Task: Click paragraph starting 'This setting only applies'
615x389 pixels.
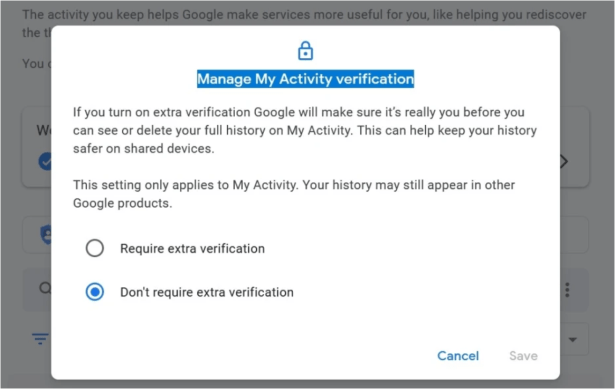Action: (x=294, y=194)
